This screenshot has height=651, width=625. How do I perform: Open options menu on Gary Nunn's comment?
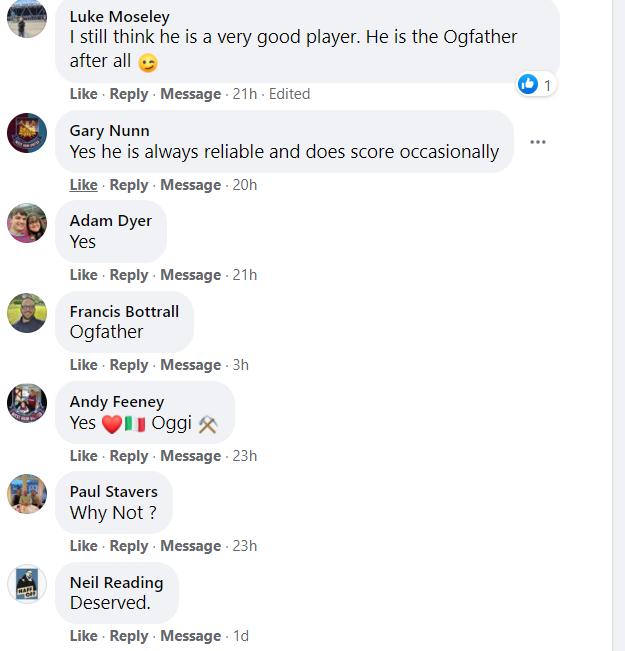pyautogui.click(x=537, y=142)
